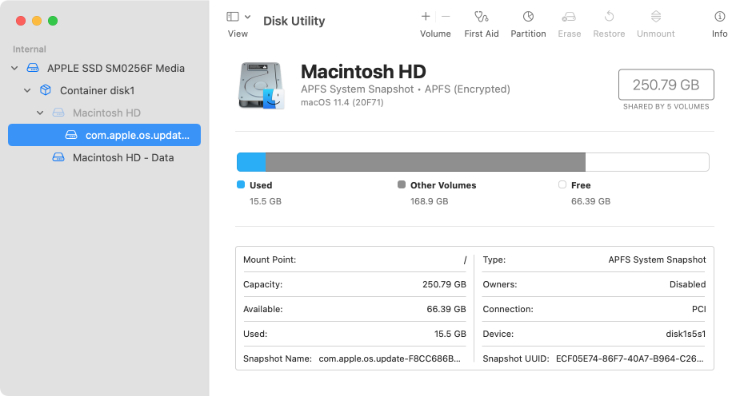Click the Macintosh HD drive image
This screenshot has width=740, height=396.
click(261, 85)
